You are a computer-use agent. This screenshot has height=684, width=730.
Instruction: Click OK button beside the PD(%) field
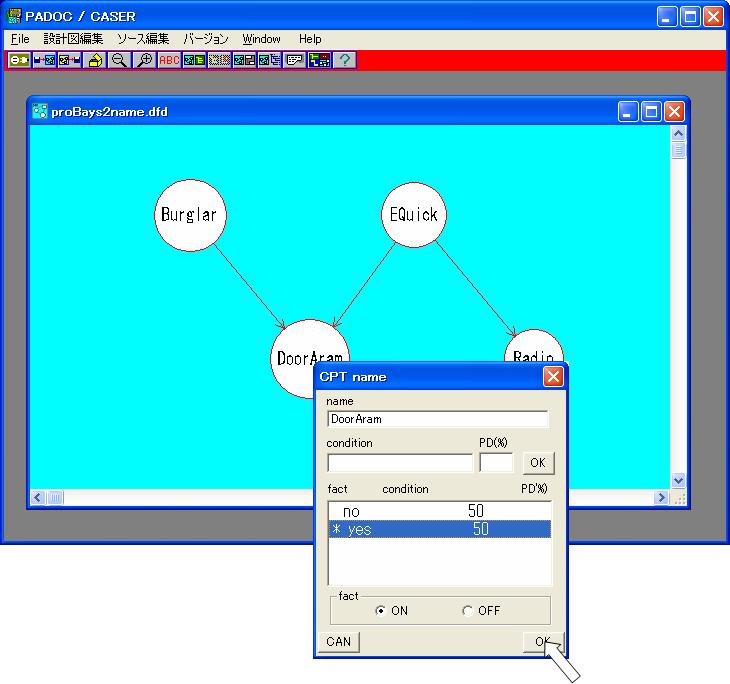(x=538, y=462)
